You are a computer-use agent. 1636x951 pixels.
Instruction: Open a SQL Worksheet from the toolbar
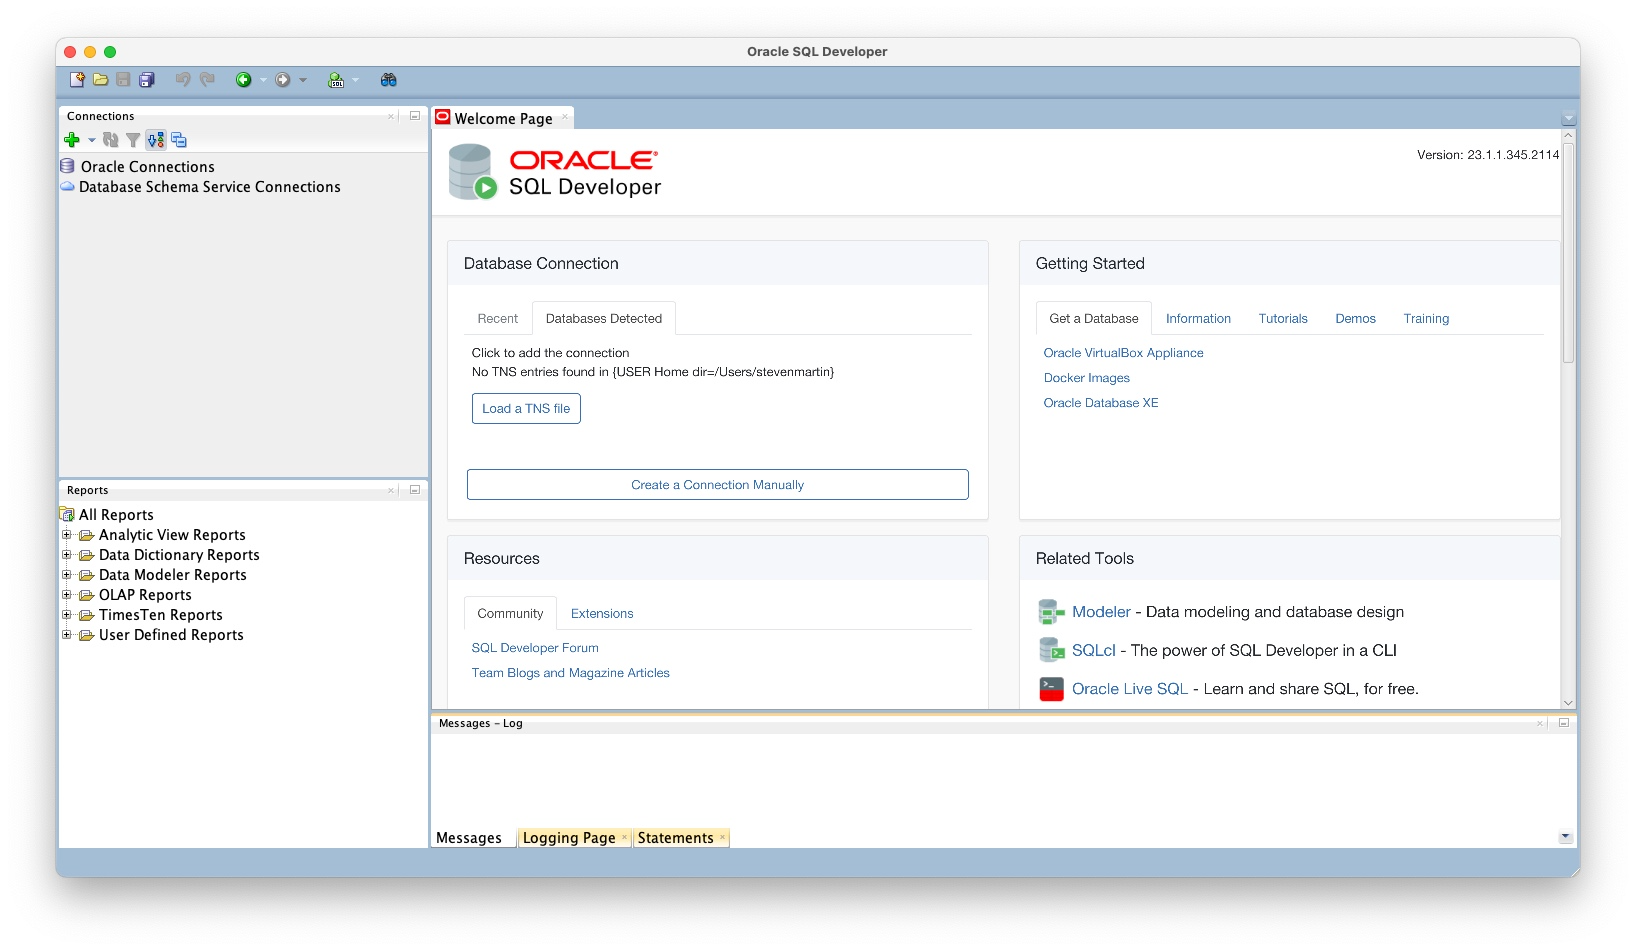[337, 80]
